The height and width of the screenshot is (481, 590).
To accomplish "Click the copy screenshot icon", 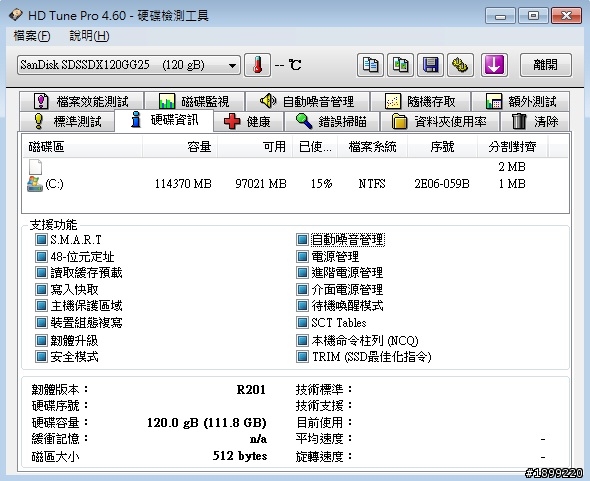I will (x=400, y=65).
